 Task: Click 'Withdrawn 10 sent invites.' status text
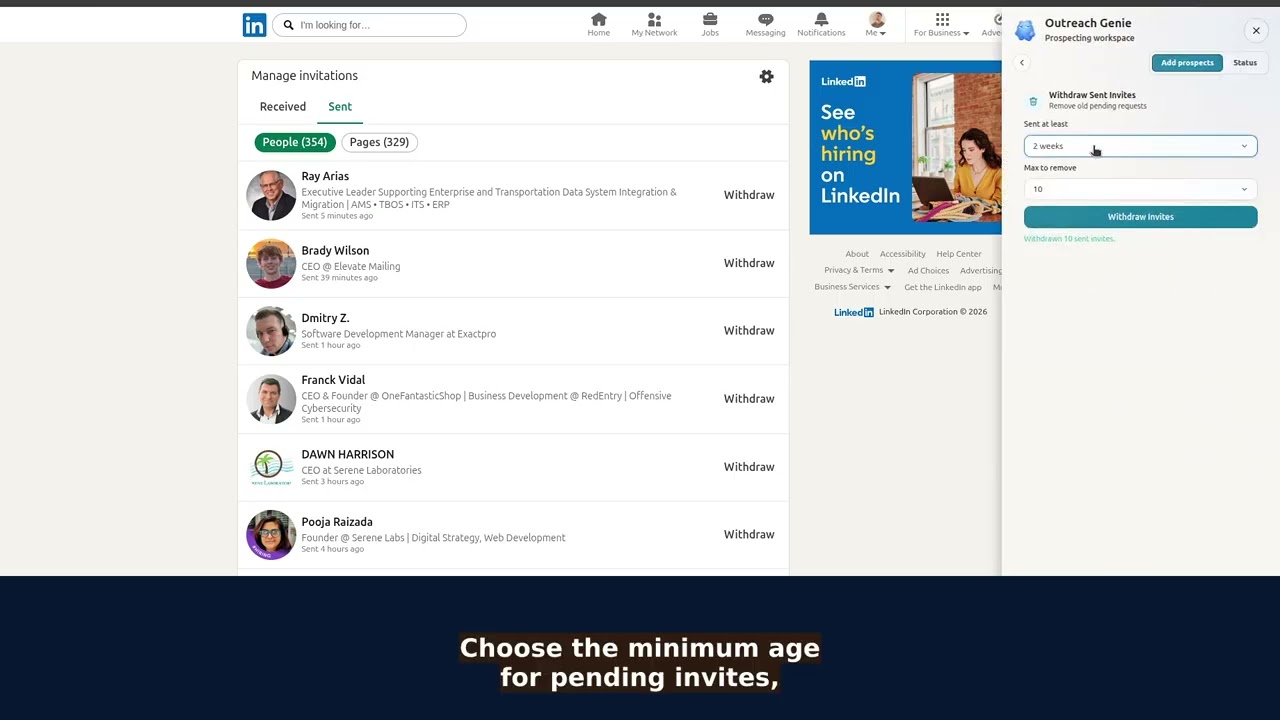click(1069, 239)
